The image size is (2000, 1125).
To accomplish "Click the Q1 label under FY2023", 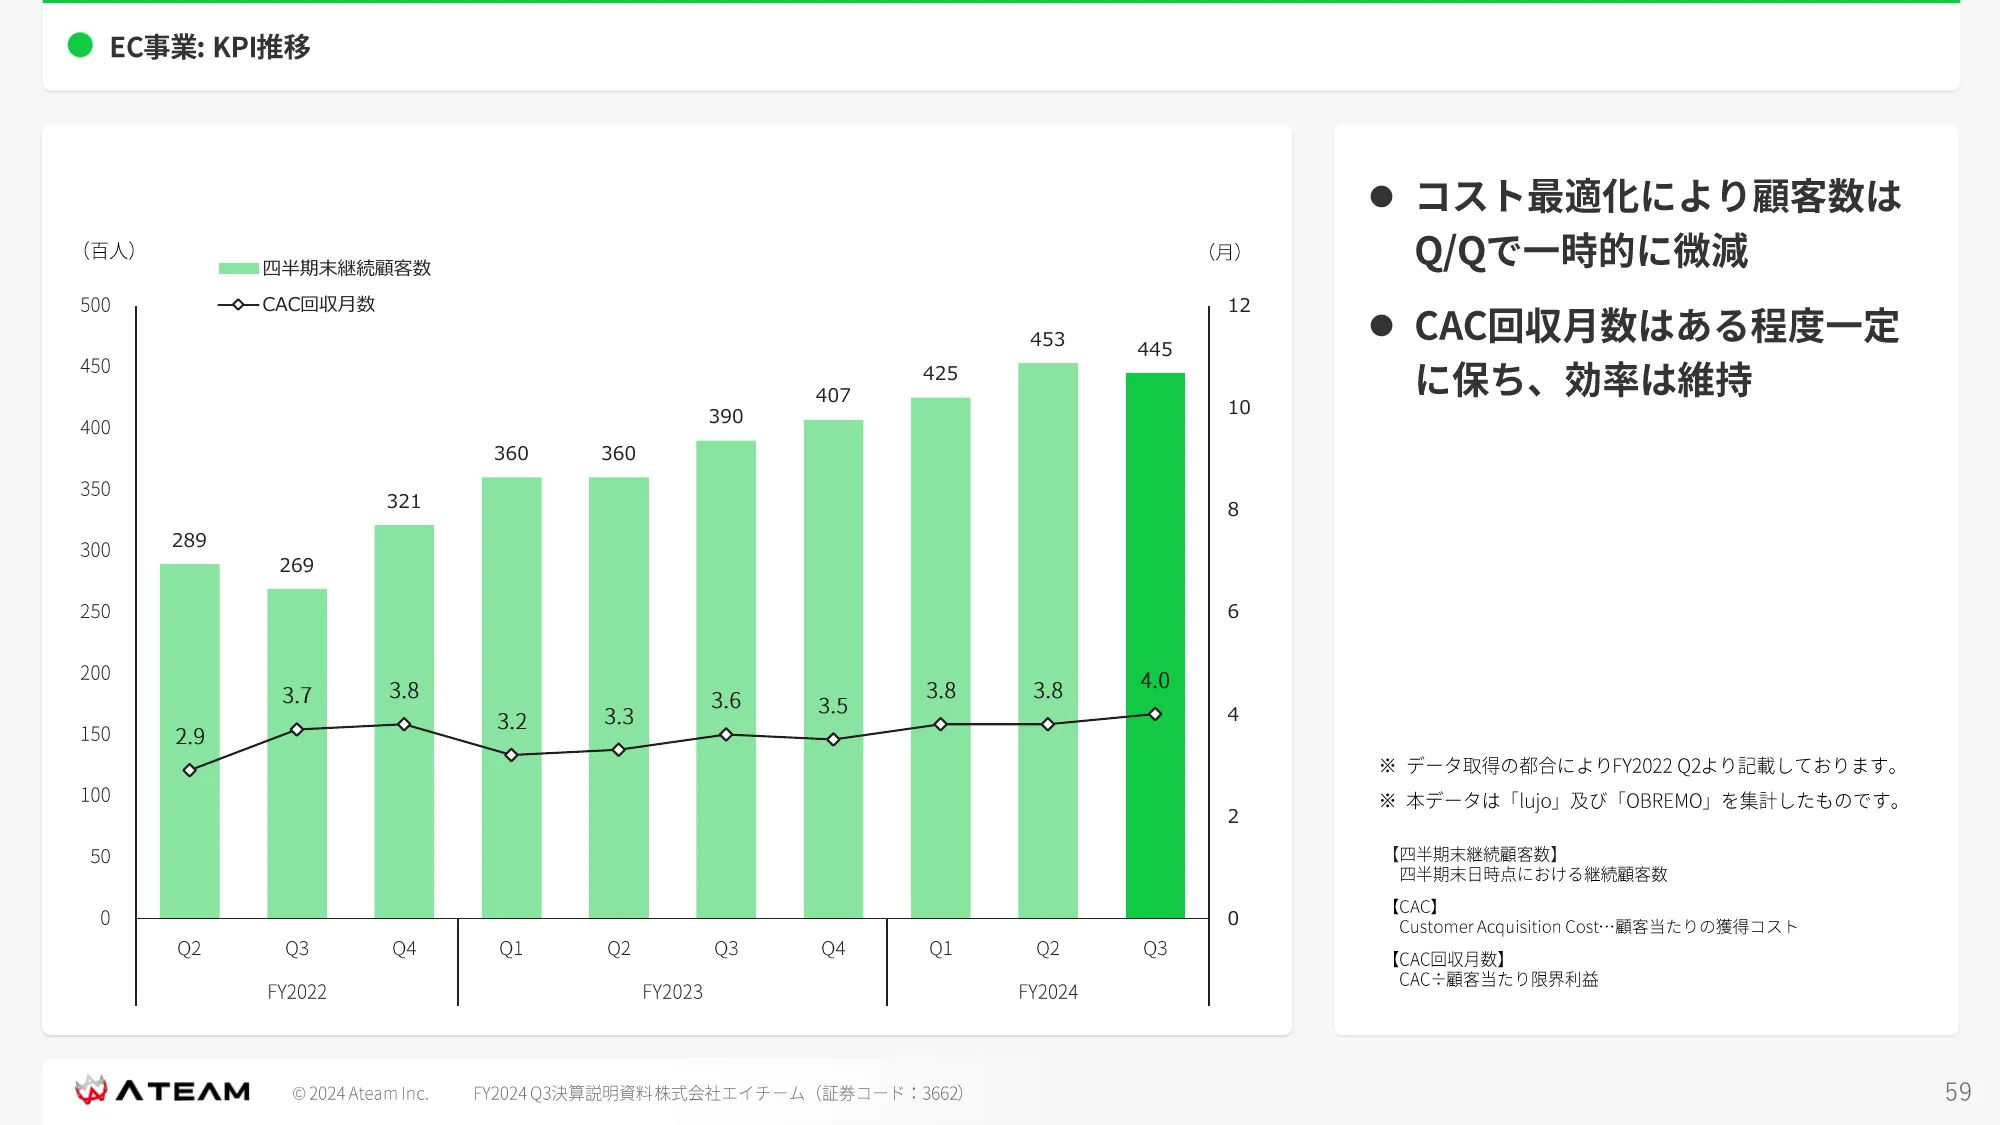I will (x=511, y=948).
